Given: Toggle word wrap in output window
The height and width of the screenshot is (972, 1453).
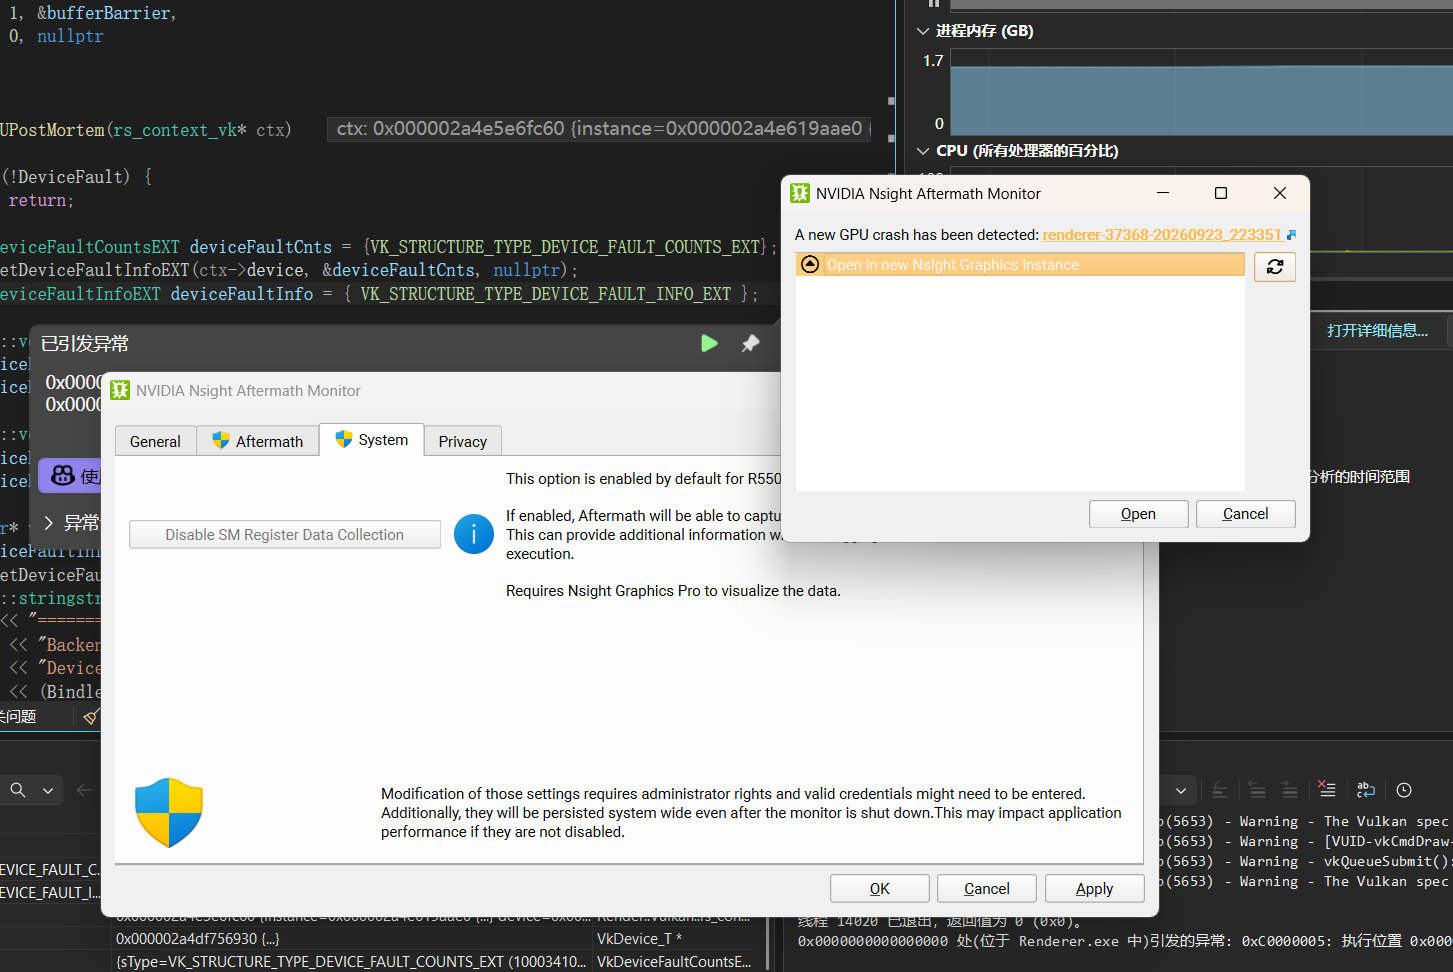Looking at the screenshot, I should [x=1366, y=789].
